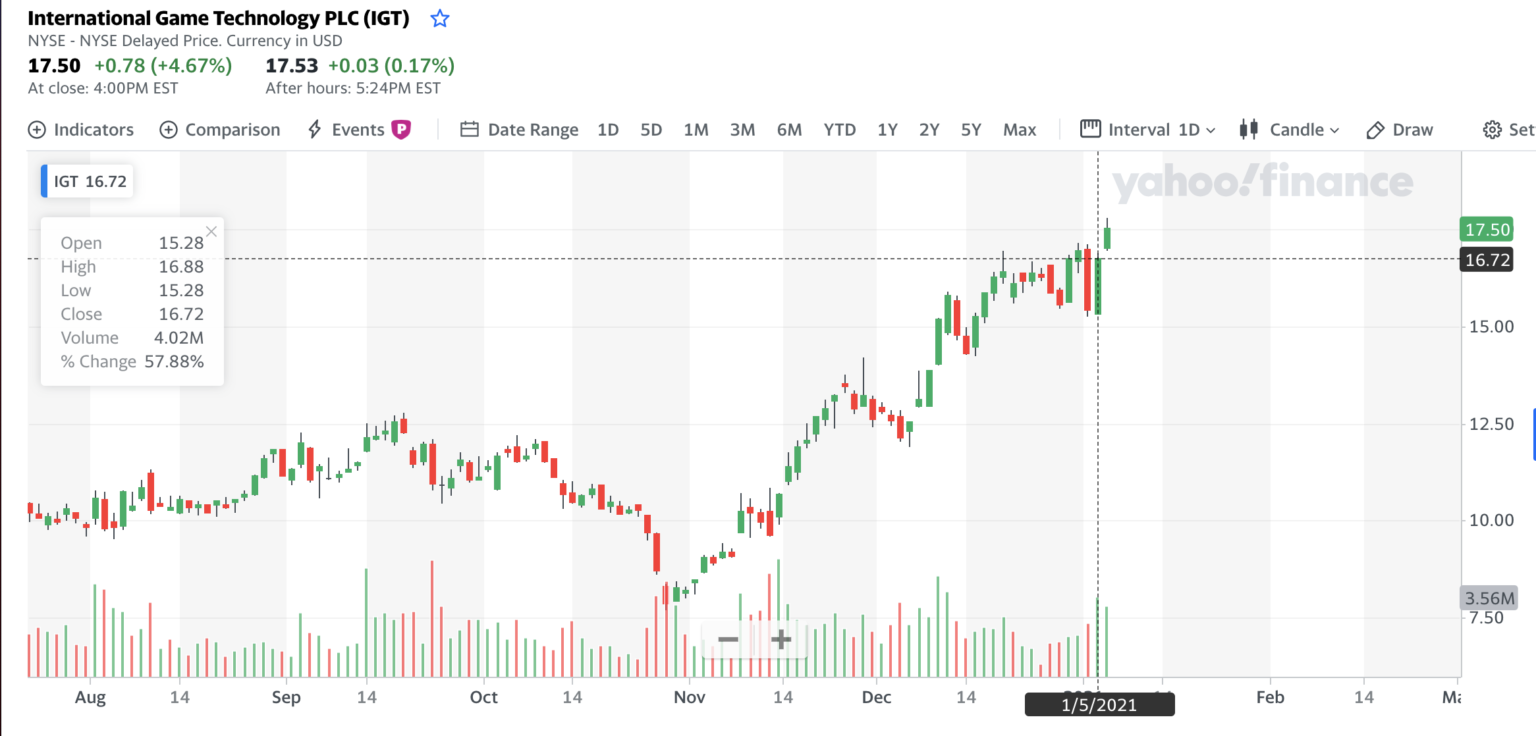The height and width of the screenshot is (736, 1536).
Task: Click the purple premium shield badge
Action: point(401,130)
